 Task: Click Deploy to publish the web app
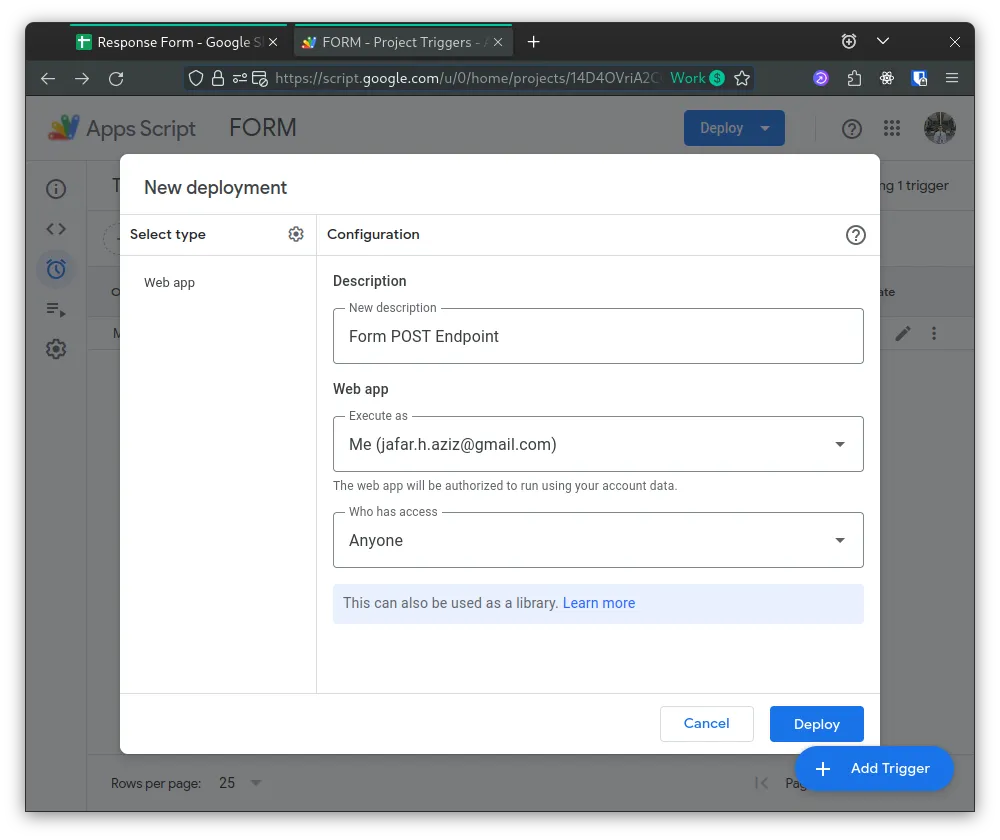pyautogui.click(x=816, y=723)
